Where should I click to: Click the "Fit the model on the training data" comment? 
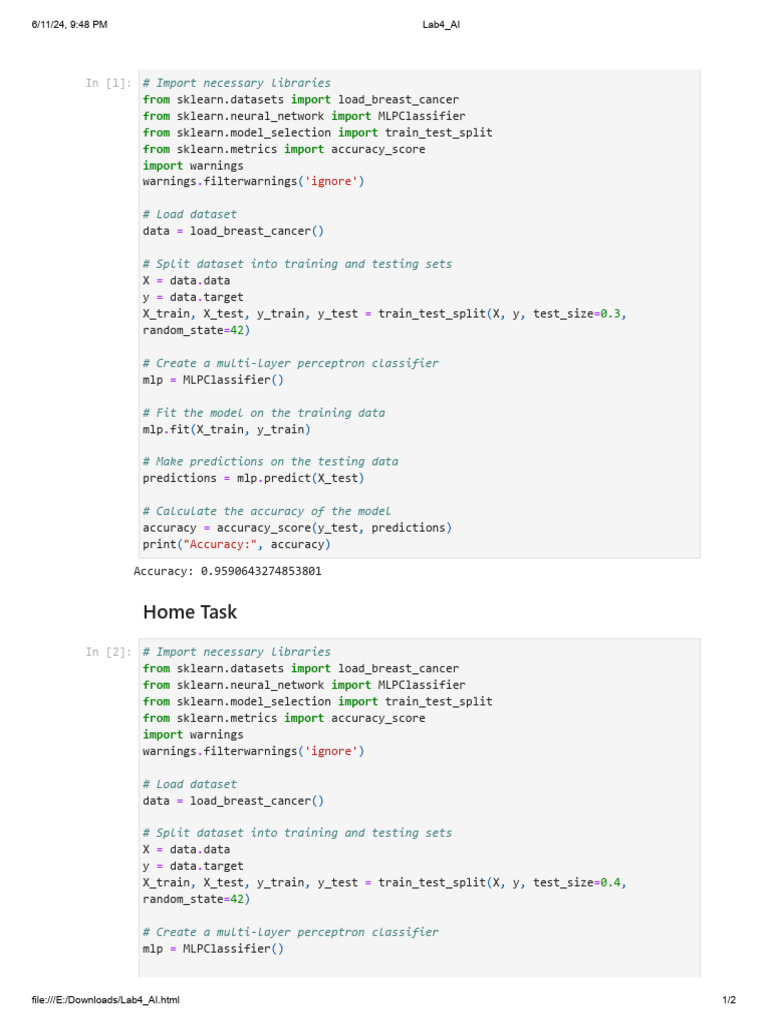click(x=263, y=413)
